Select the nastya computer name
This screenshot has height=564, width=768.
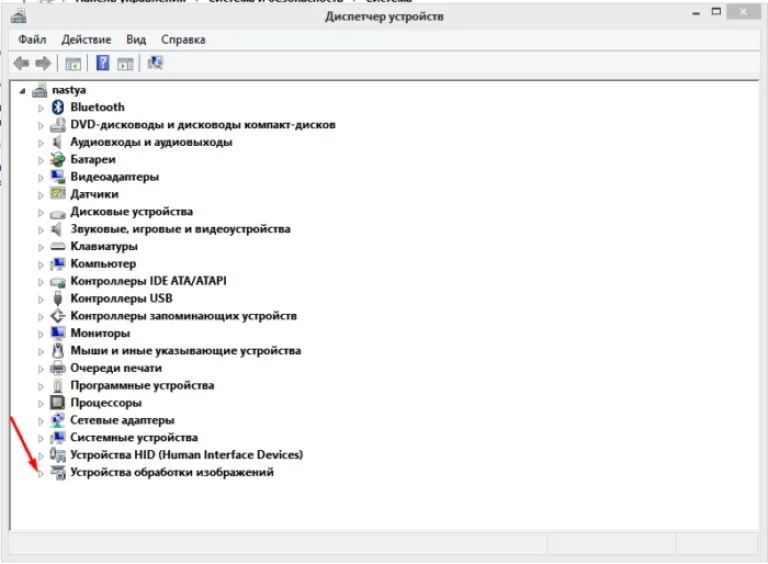(x=69, y=90)
